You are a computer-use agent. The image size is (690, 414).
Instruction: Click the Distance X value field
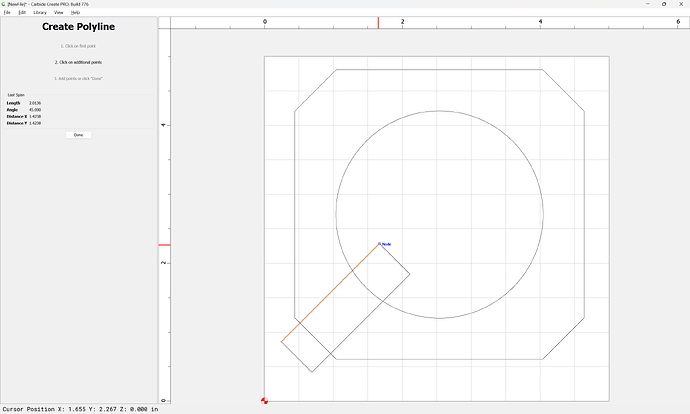click(x=35, y=117)
